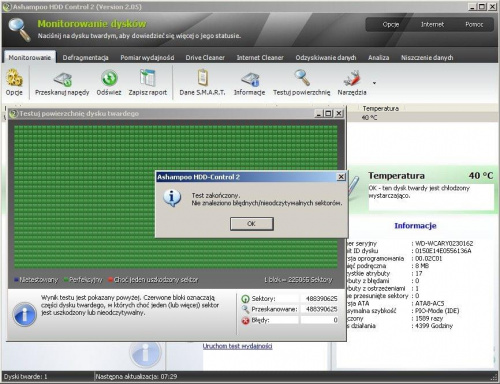The height and width of the screenshot is (384, 500).
Task: Click Uruchom test wydajności link
Action: [x=237, y=346]
